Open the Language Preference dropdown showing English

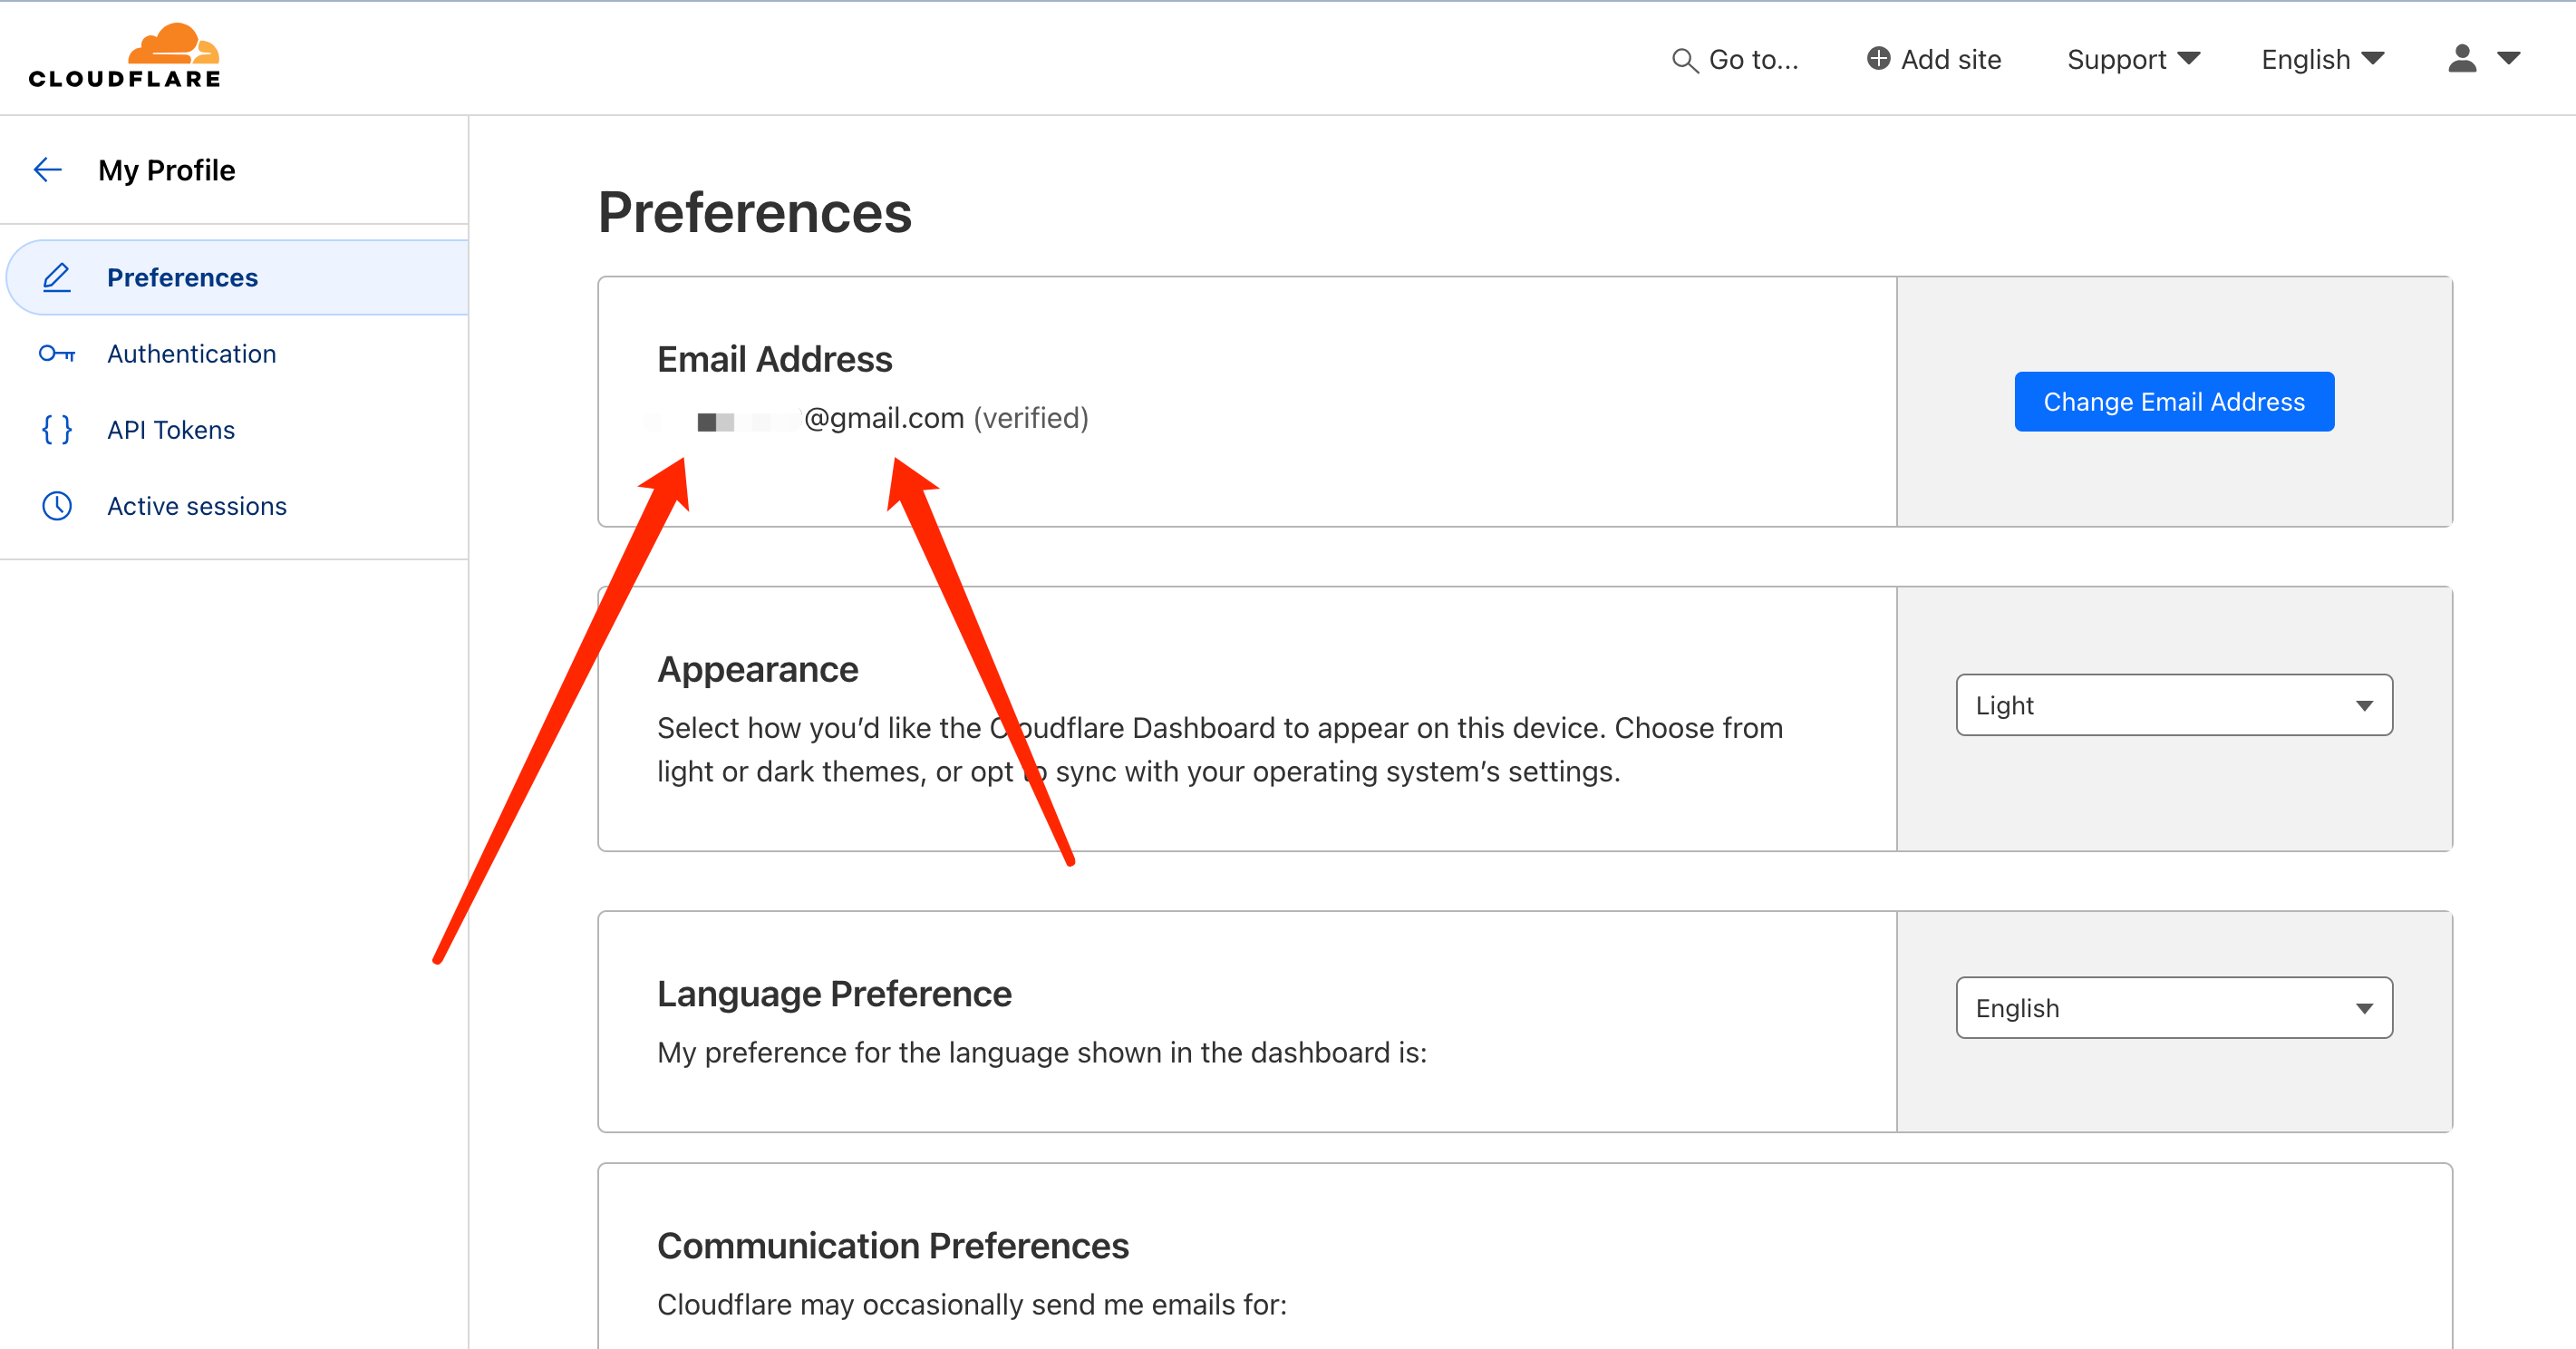click(x=2173, y=1008)
